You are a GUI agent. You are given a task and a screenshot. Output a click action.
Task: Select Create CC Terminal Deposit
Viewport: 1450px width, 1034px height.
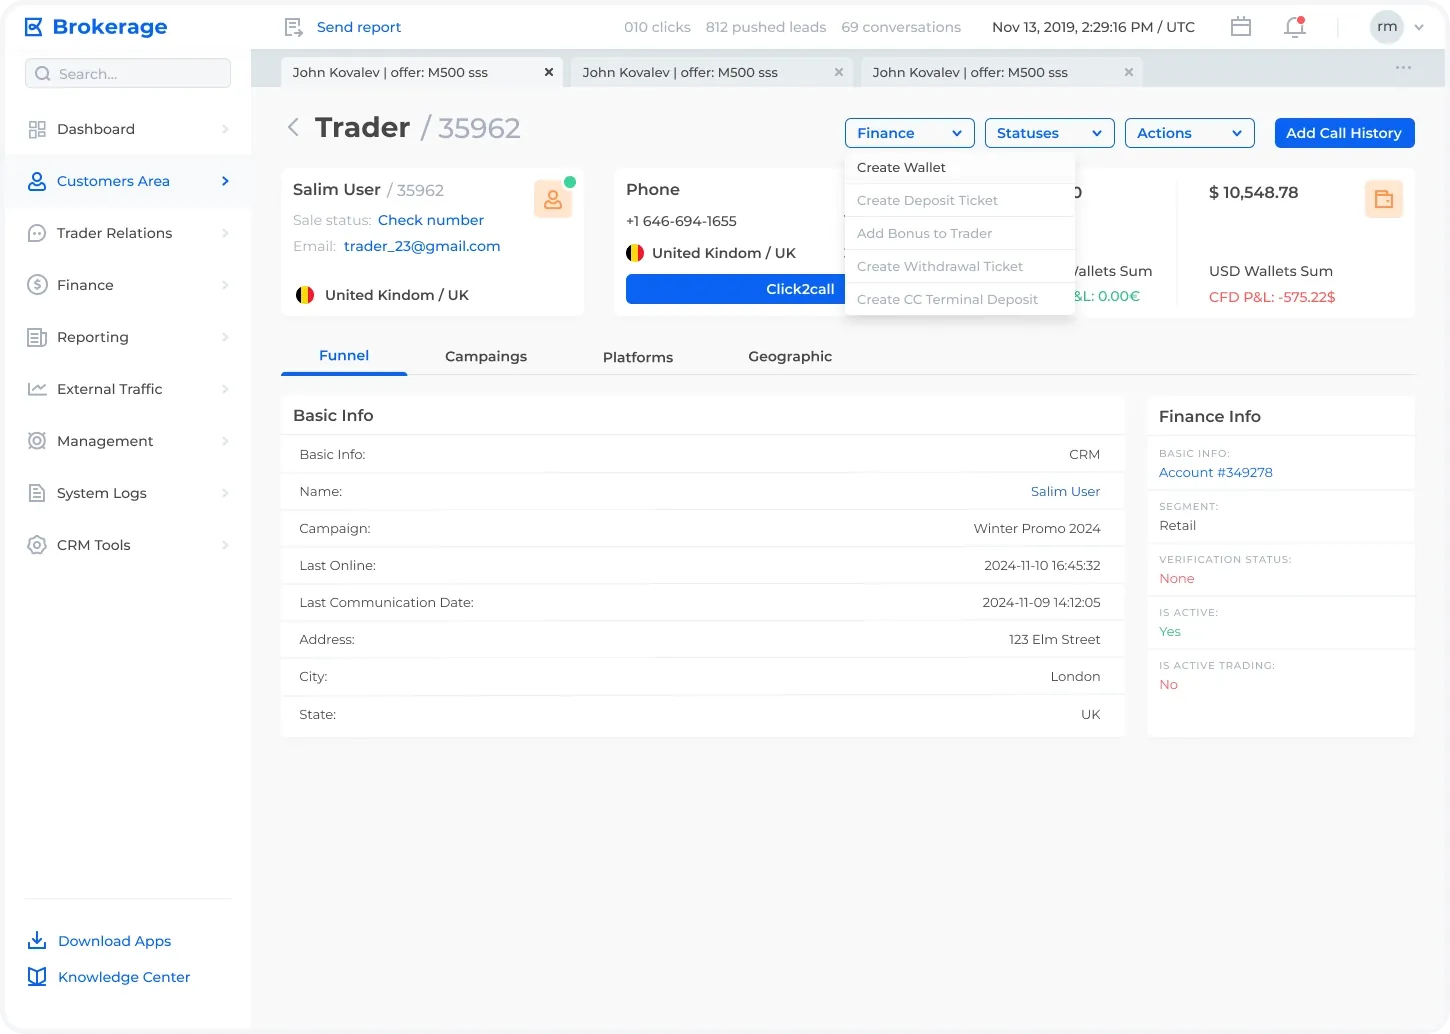click(960, 299)
